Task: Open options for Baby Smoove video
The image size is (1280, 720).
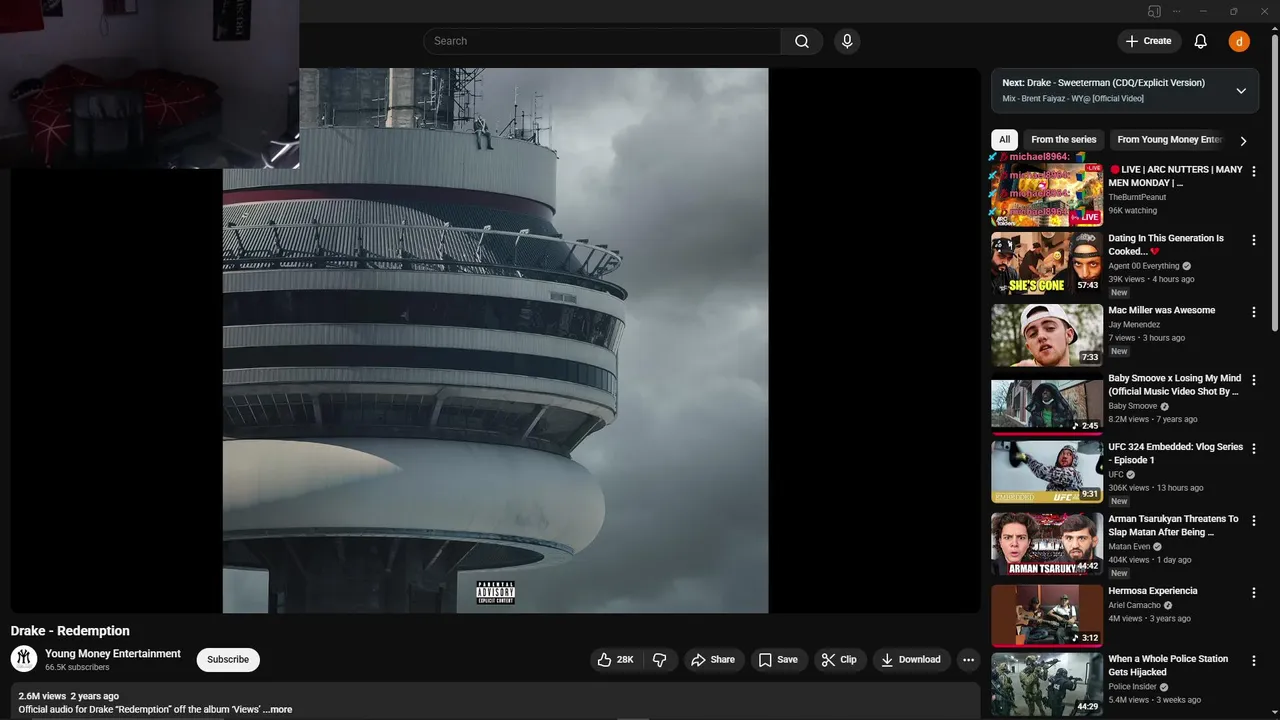Action: (1254, 380)
